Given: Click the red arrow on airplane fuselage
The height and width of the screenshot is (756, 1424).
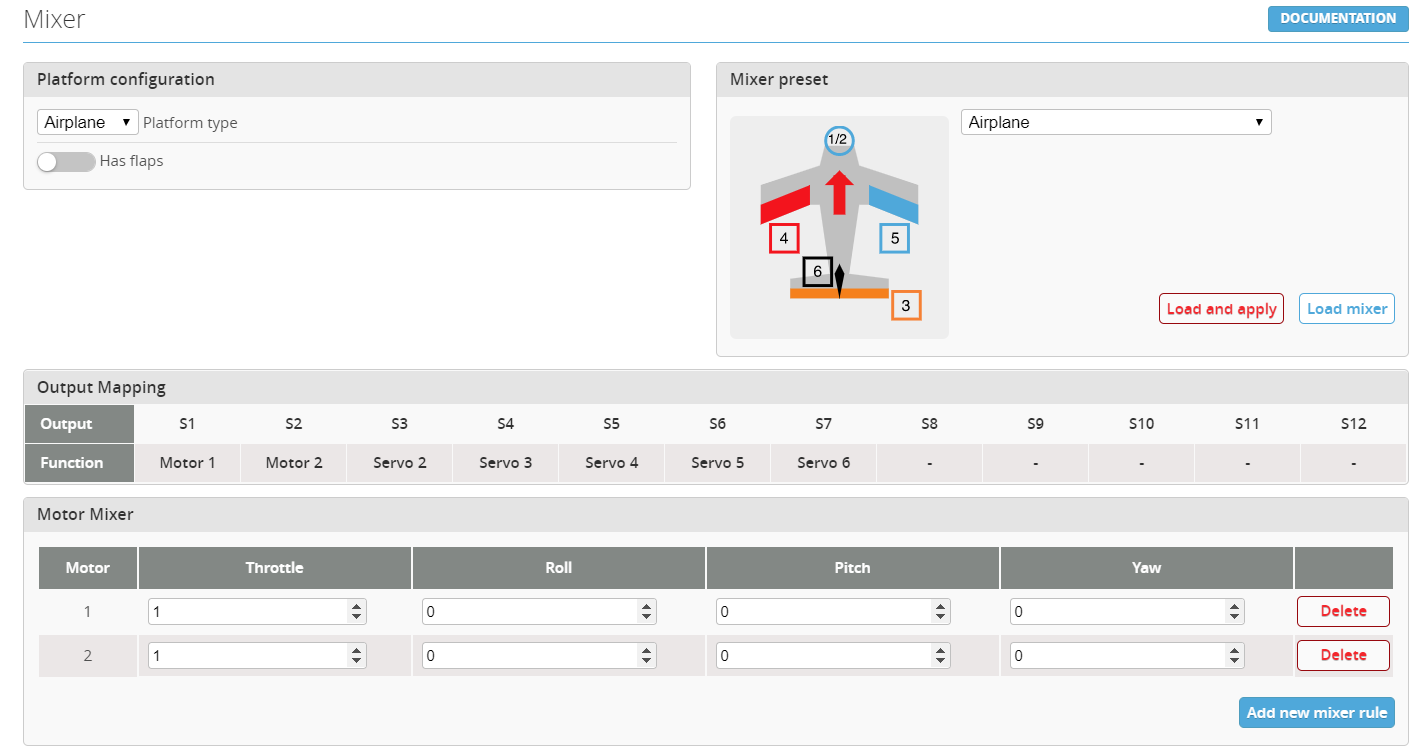Looking at the screenshot, I should (839, 192).
